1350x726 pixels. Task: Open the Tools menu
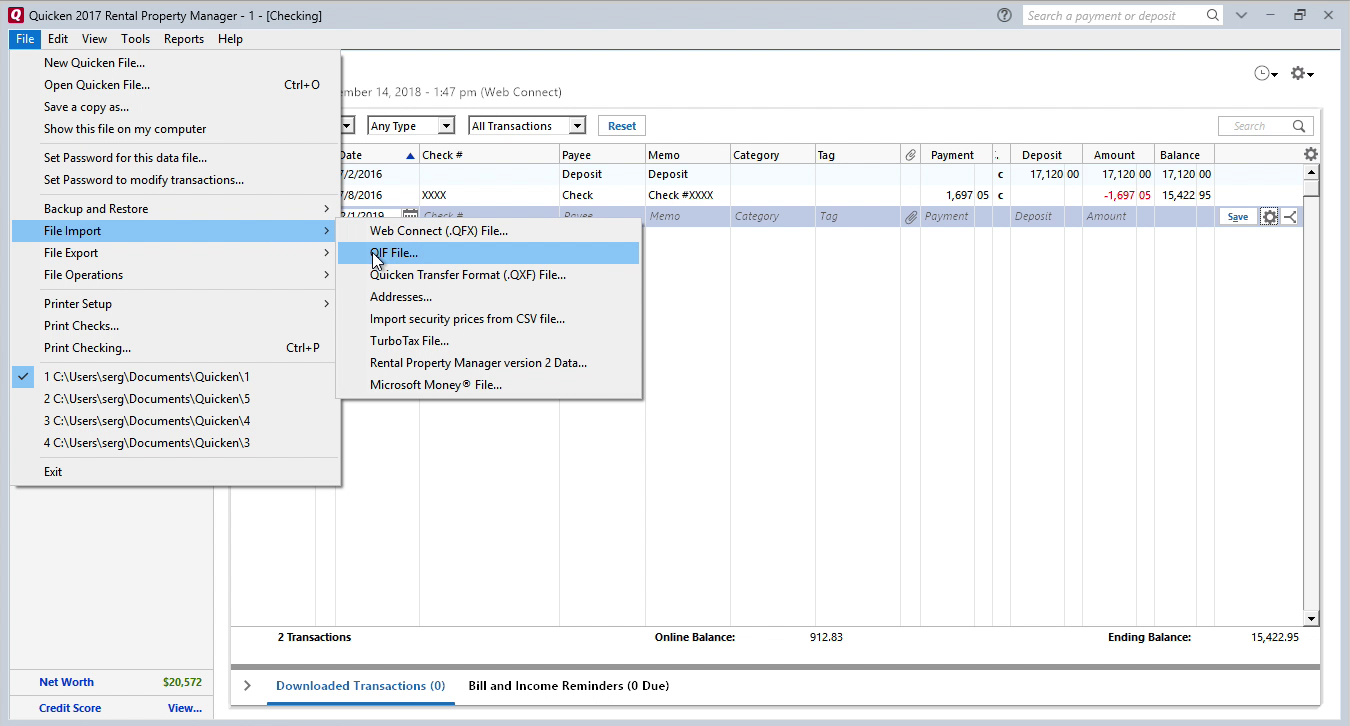136,39
